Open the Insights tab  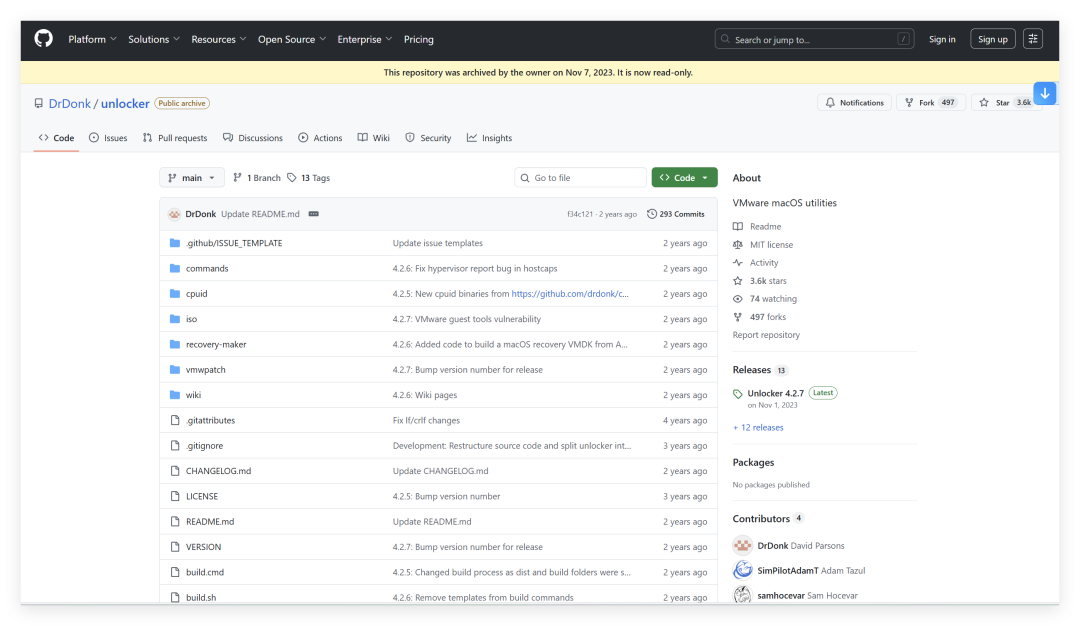coord(489,138)
